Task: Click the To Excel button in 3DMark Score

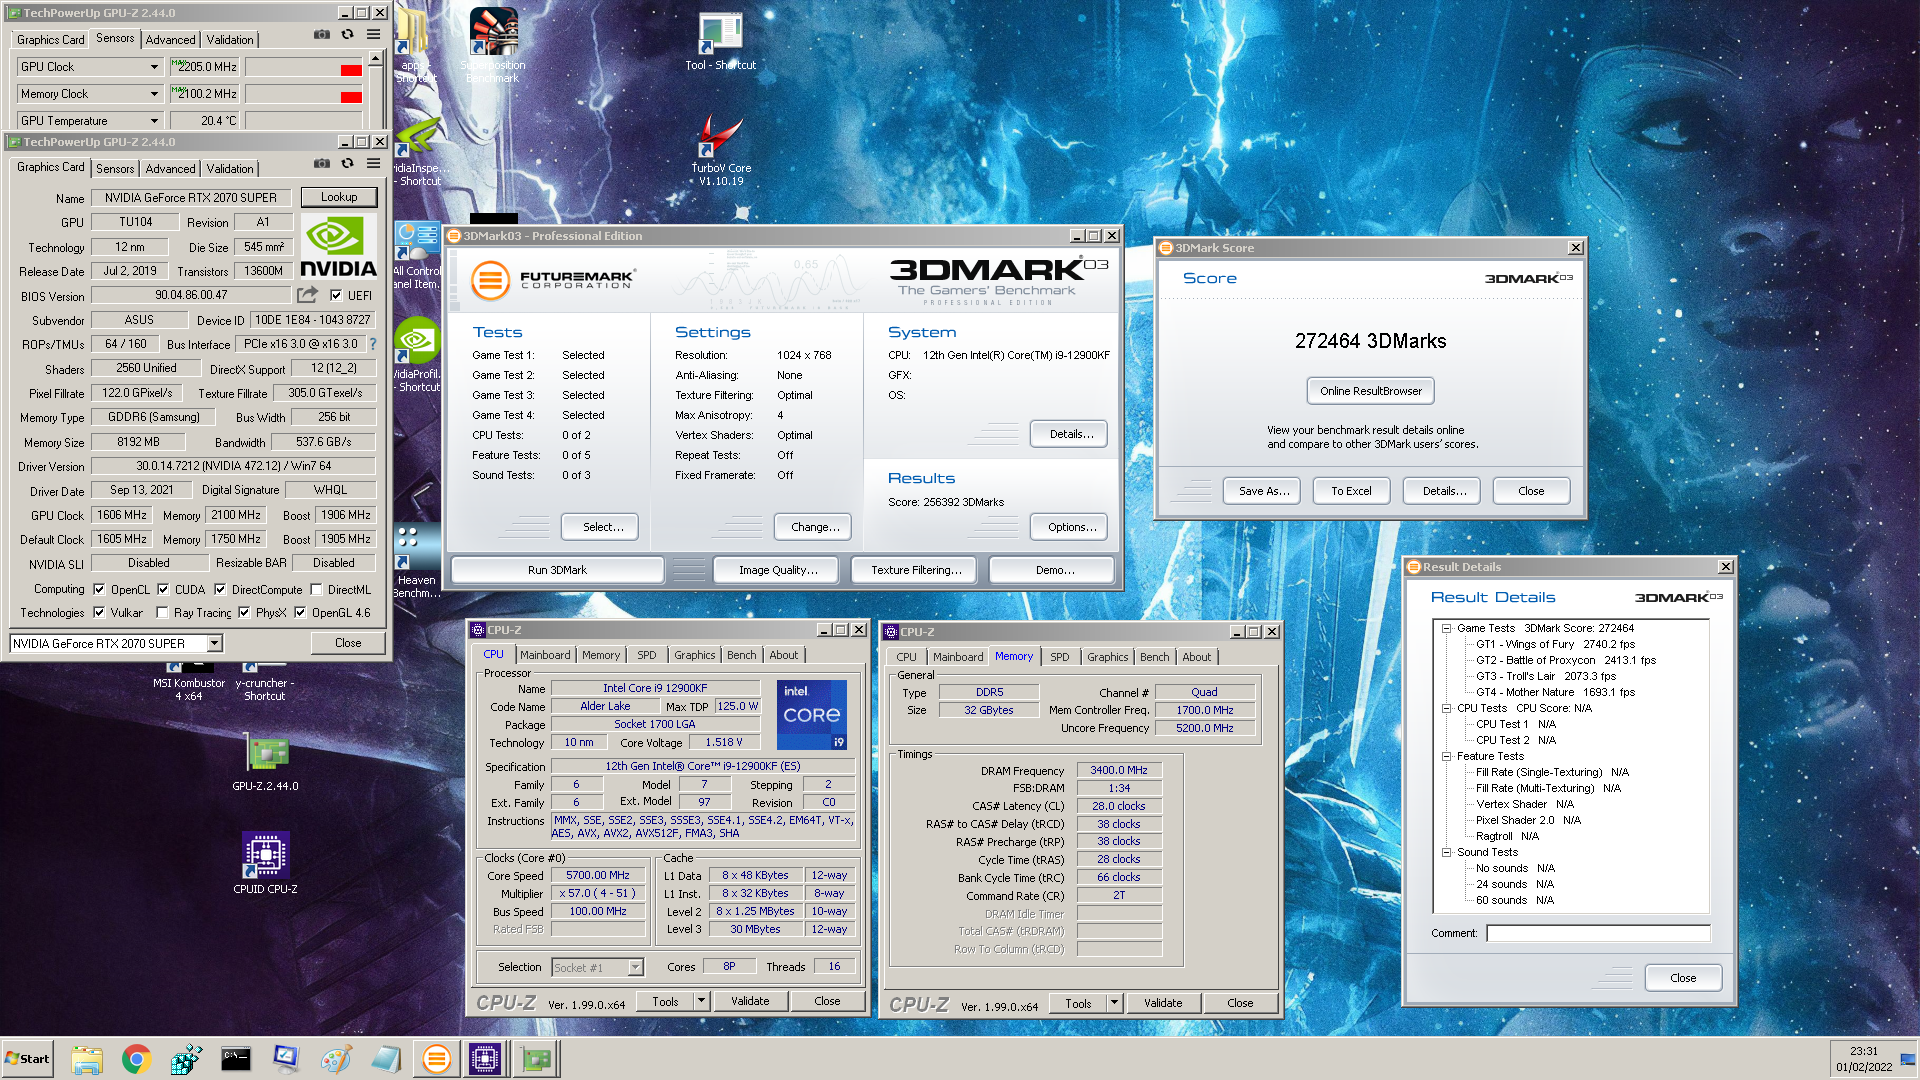Action: pos(1351,491)
